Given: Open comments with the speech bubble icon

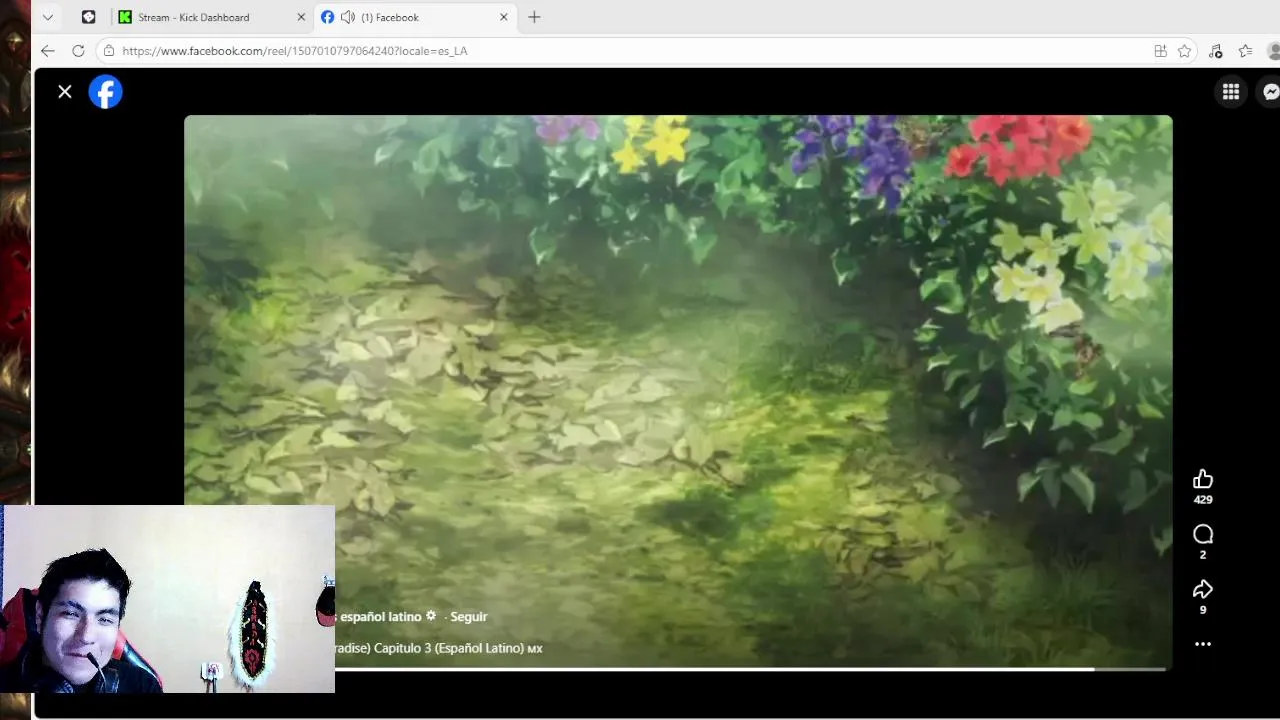Looking at the screenshot, I should pos(1203,534).
